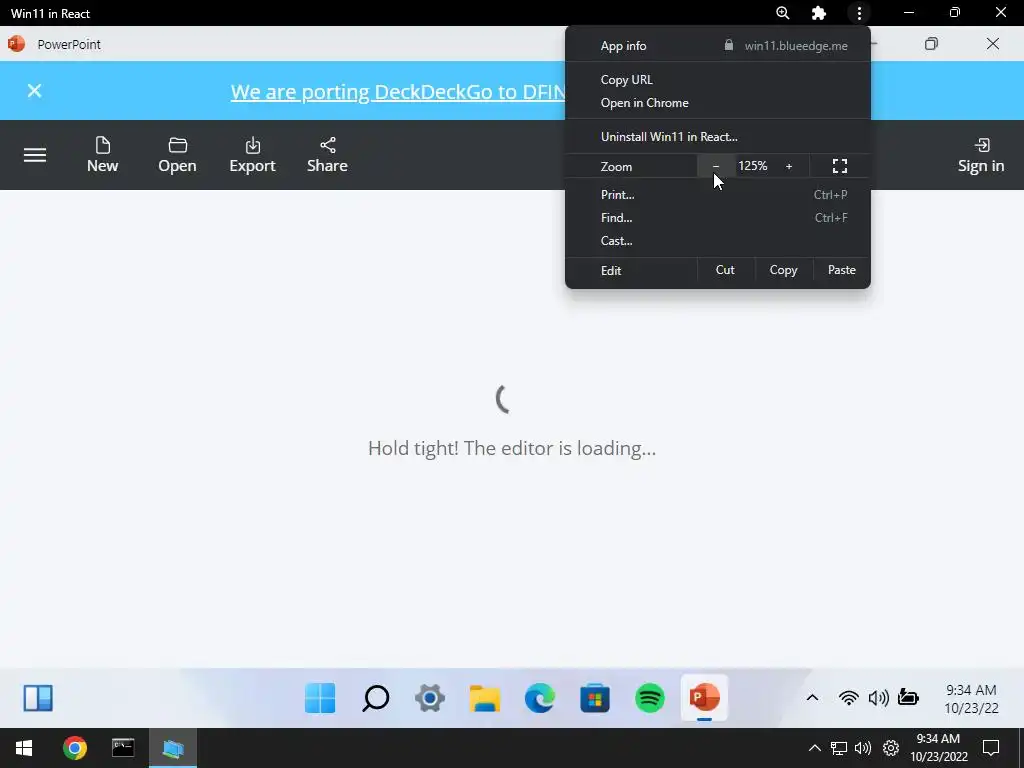The width and height of the screenshot is (1024, 768).
Task: Click the host speaker volume icon
Action: tap(863, 748)
